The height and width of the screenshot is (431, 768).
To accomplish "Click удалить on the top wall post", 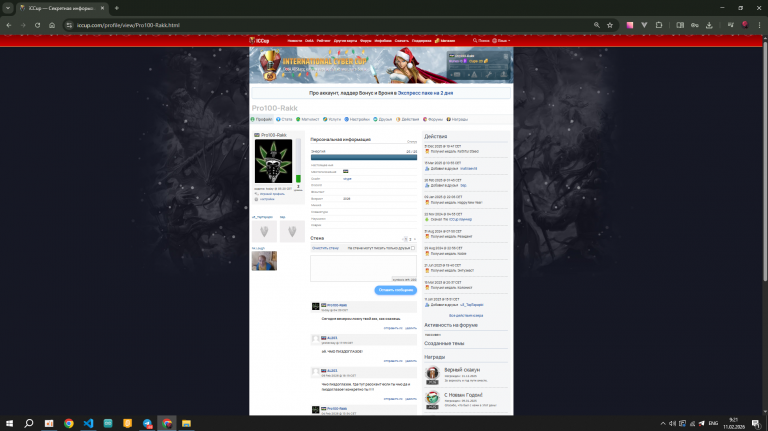I will (411, 328).
